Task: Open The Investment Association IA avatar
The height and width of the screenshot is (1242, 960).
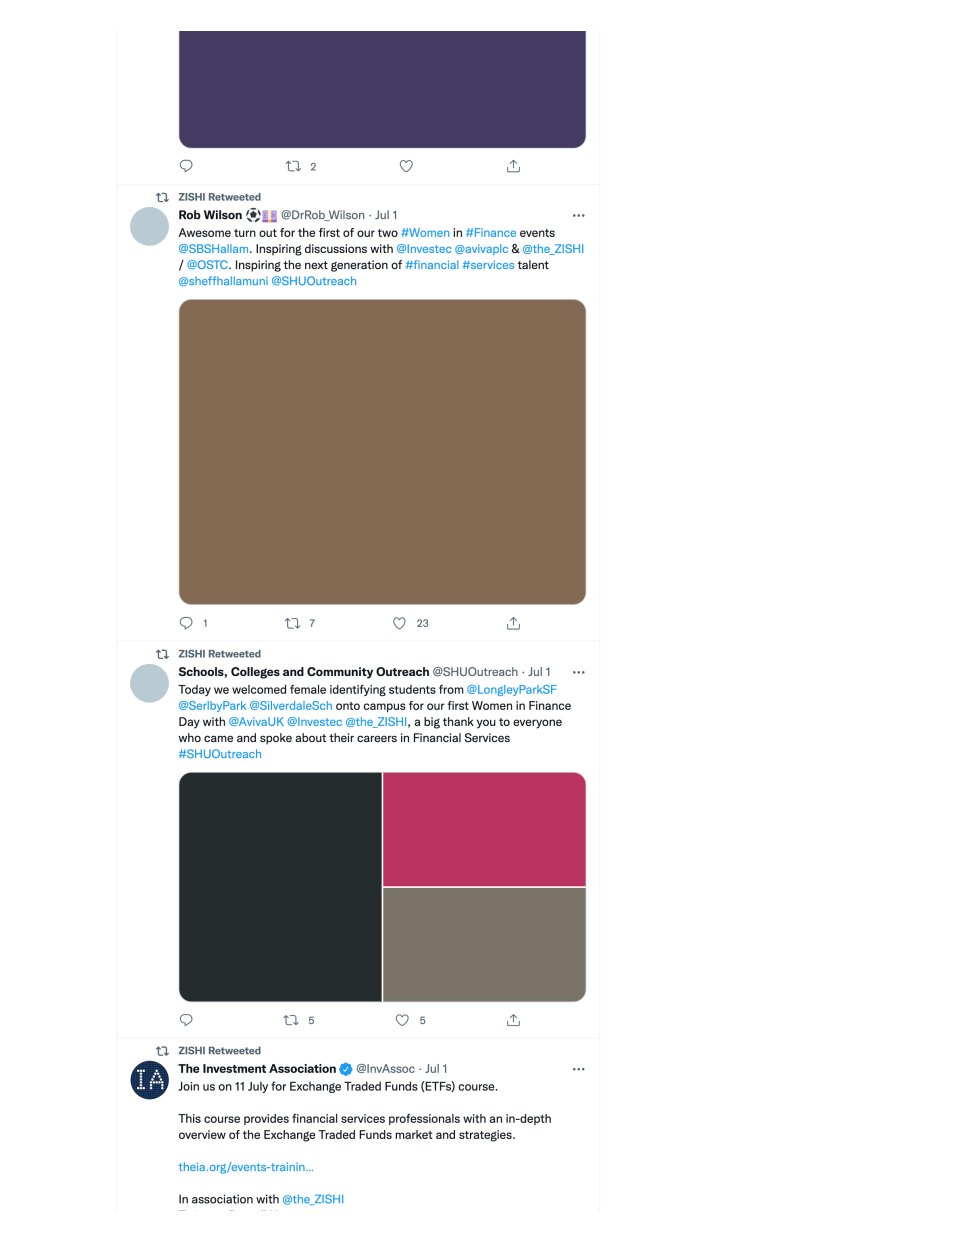Action: point(150,1080)
